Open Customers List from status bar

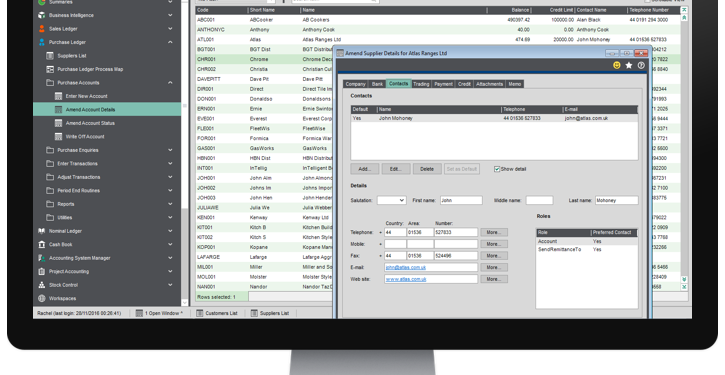(x=217, y=313)
